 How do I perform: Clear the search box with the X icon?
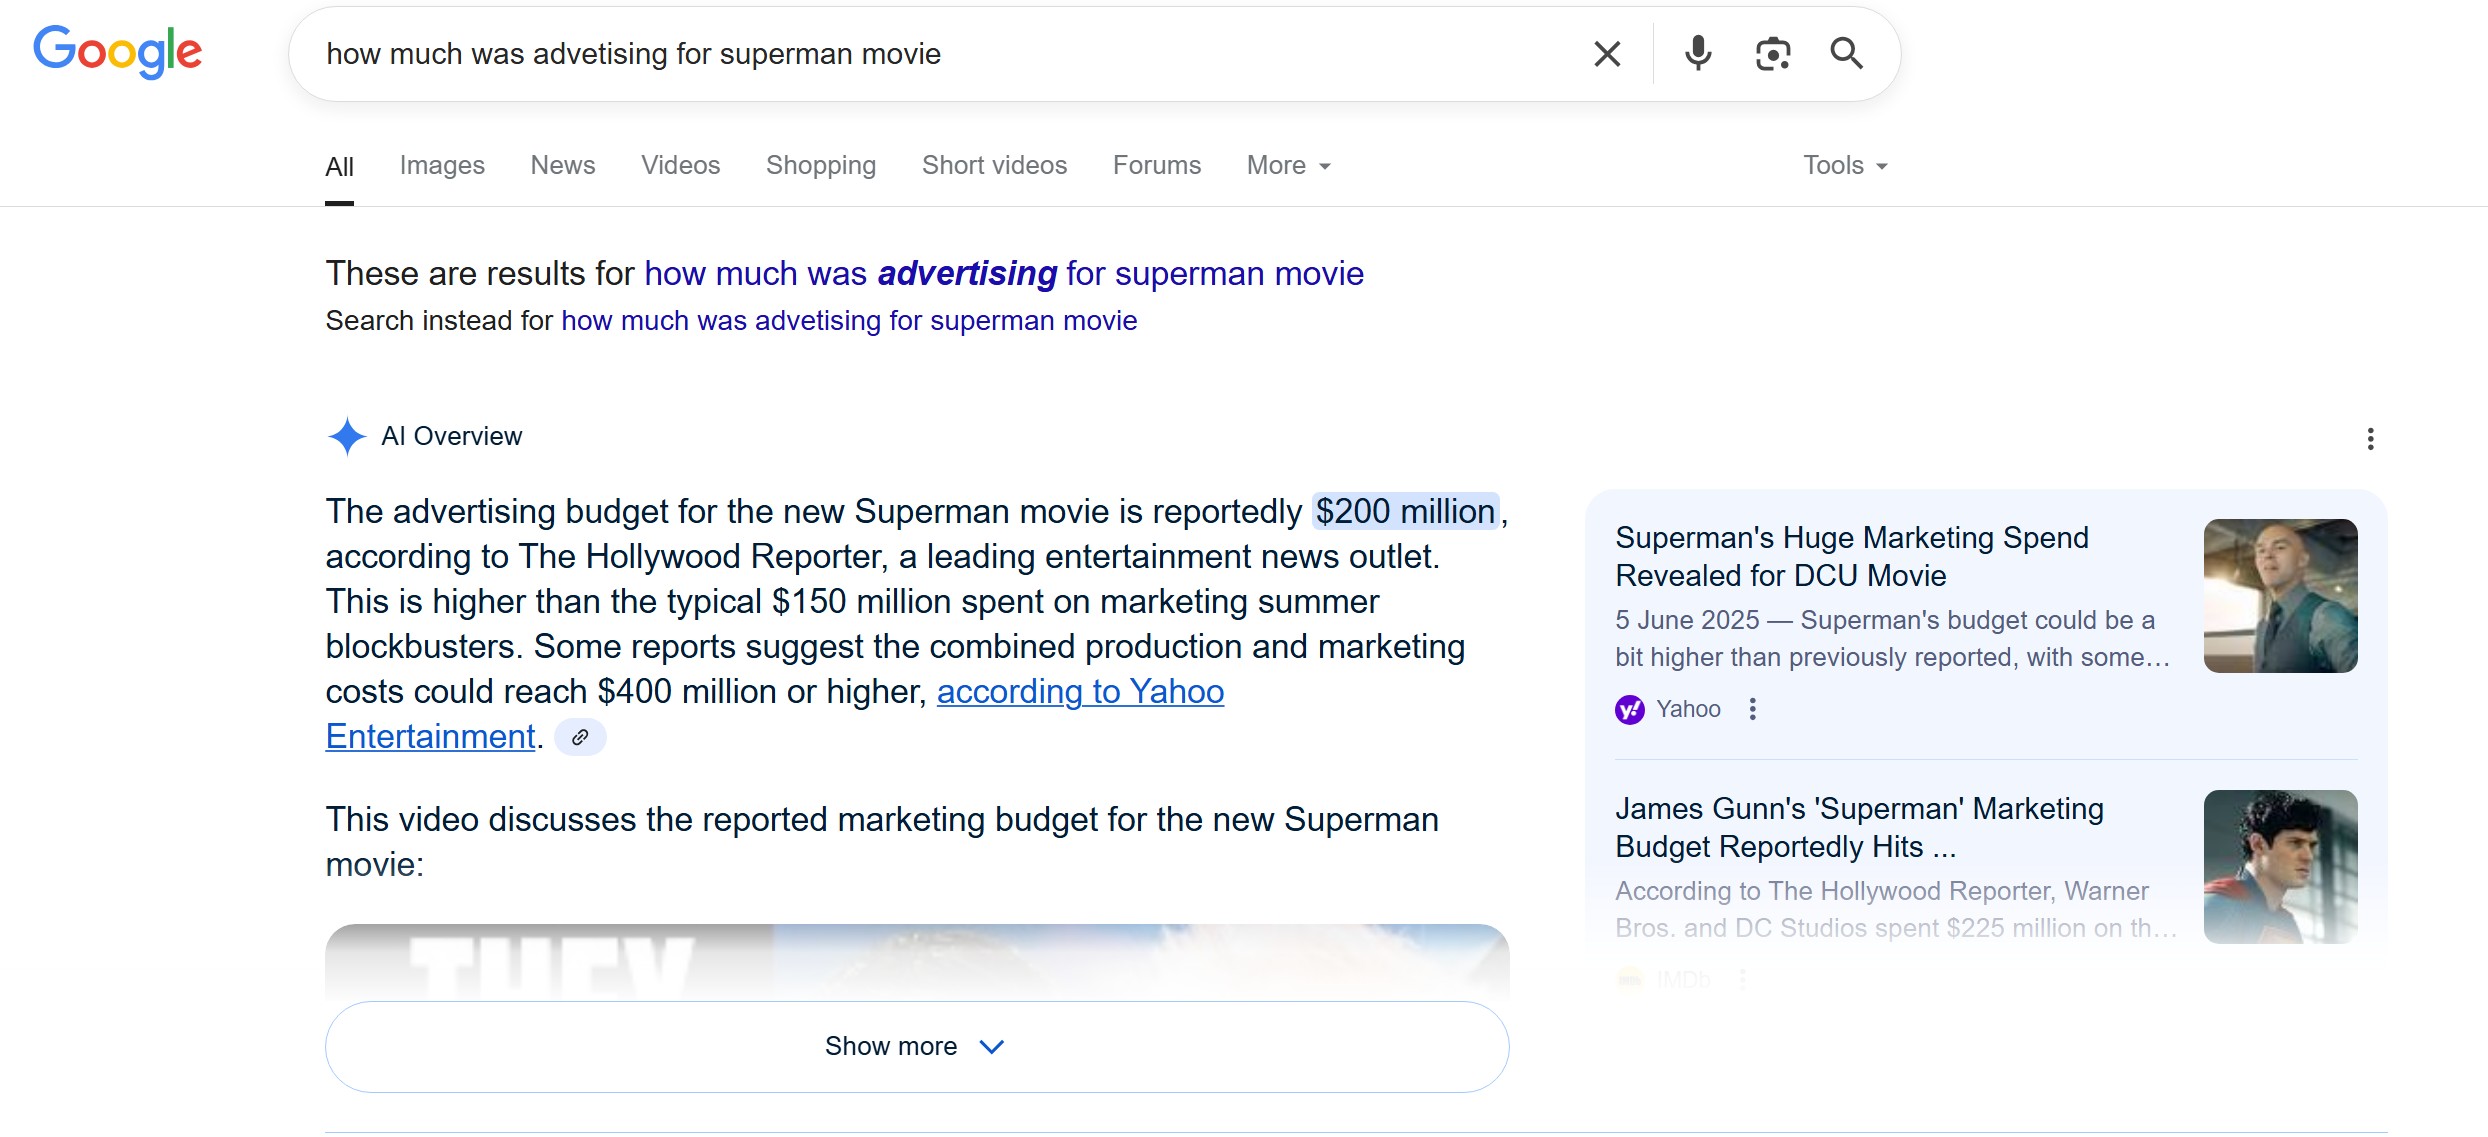pyautogui.click(x=1607, y=54)
